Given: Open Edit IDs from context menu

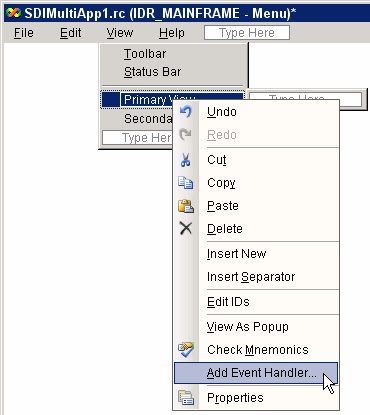Looking at the screenshot, I should [x=256, y=302].
